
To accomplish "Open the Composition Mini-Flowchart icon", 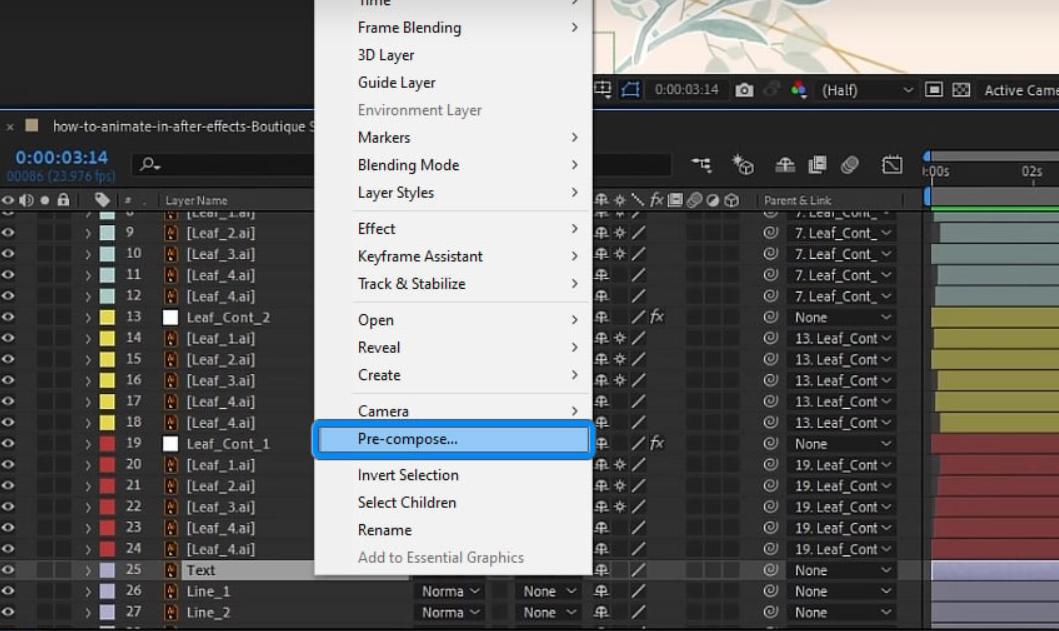I will [x=702, y=164].
